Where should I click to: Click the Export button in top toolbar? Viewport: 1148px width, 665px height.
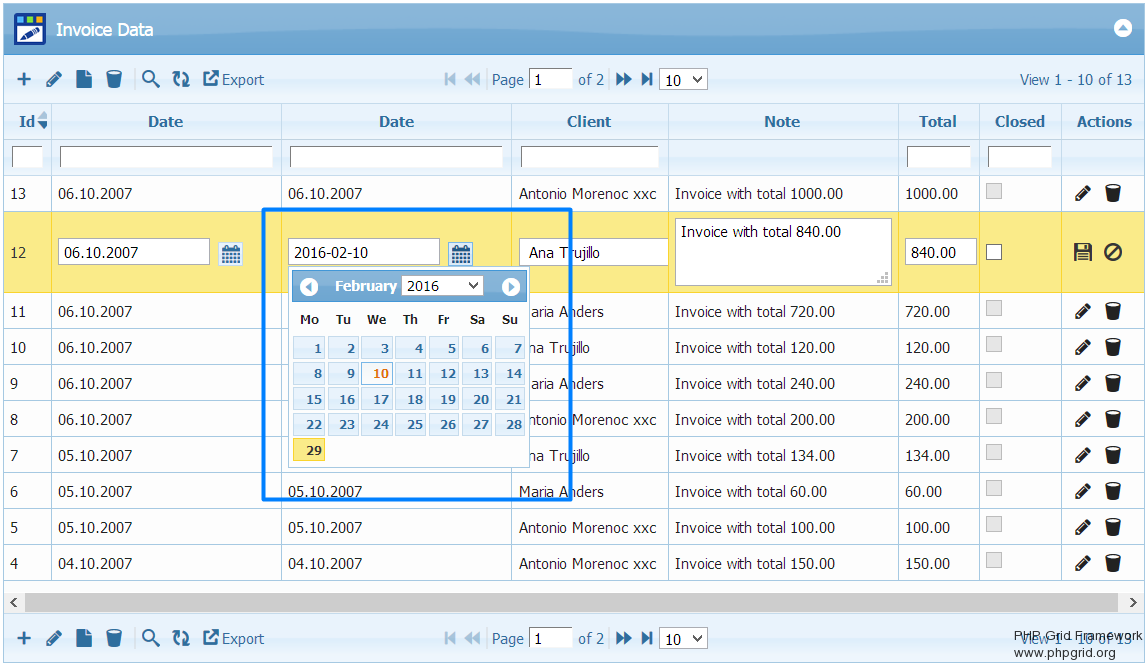[x=234, y=79]
